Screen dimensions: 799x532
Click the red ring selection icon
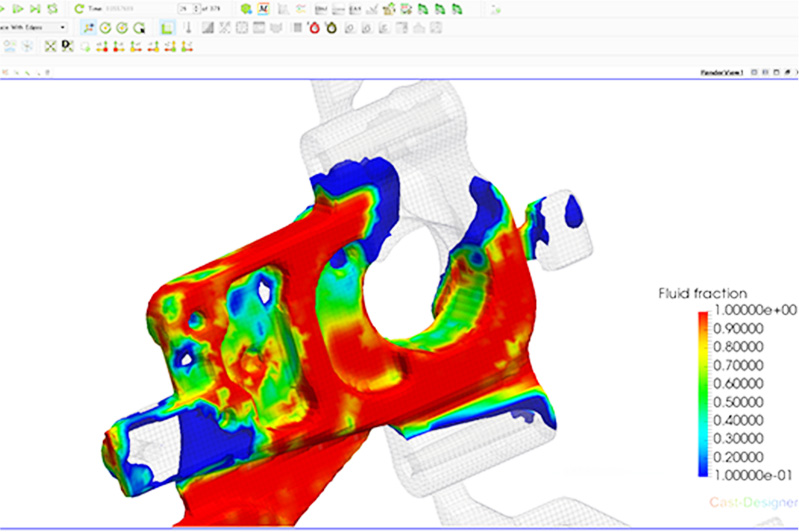point(315,27)
